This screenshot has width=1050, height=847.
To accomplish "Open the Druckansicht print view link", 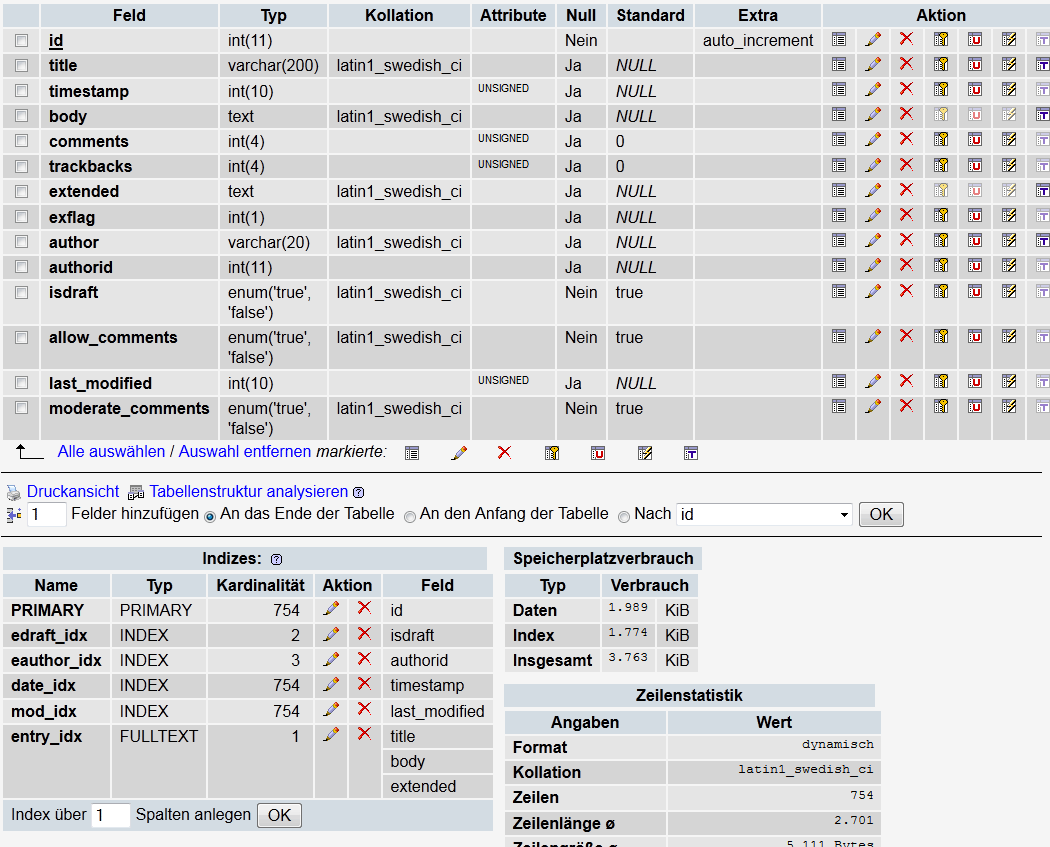I will 73,492.
